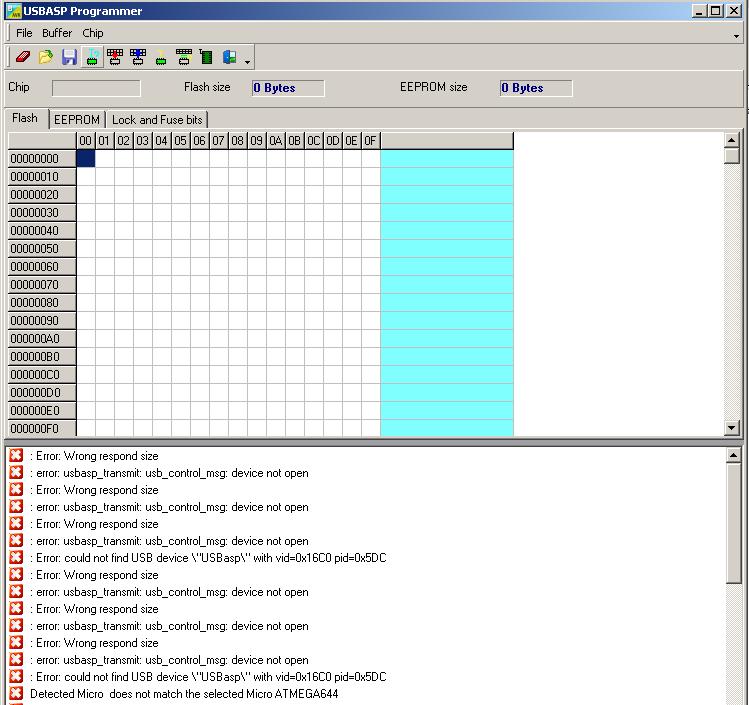This screenshot has height=705, width=749.
Task: Read from chip using blue-arrow icon
Action: (x=138, y=57)
